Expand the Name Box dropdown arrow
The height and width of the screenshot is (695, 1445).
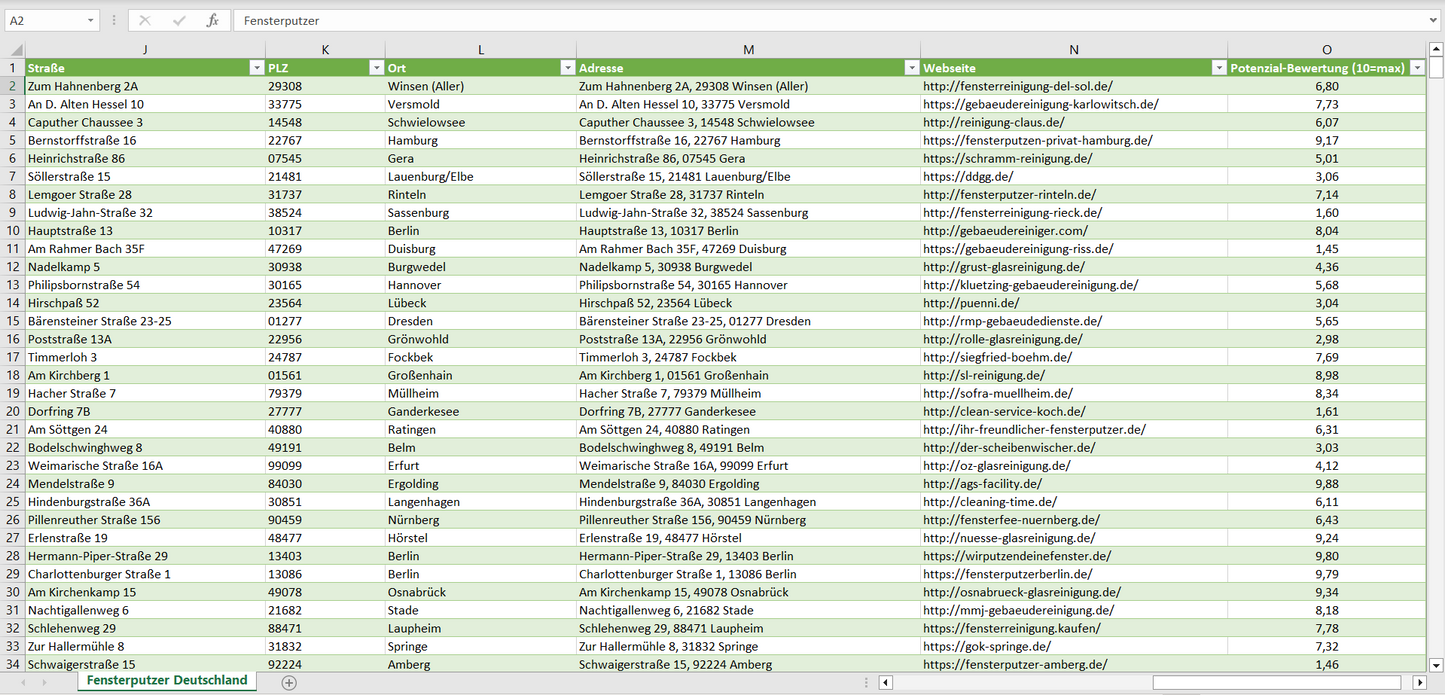(90, 20)
